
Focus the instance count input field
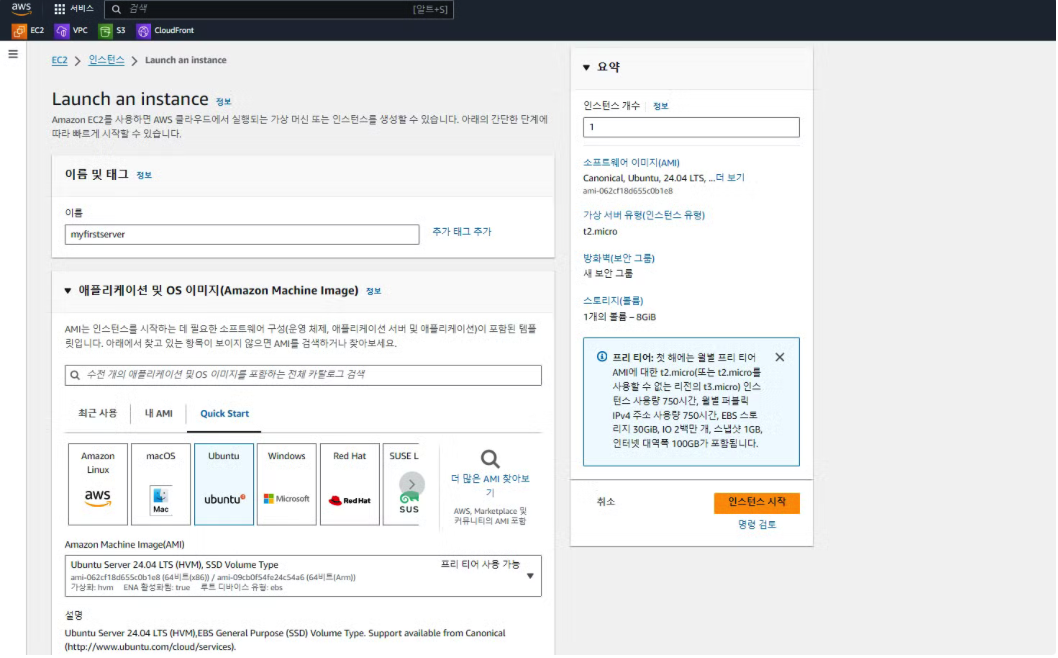tap(691, 127)
